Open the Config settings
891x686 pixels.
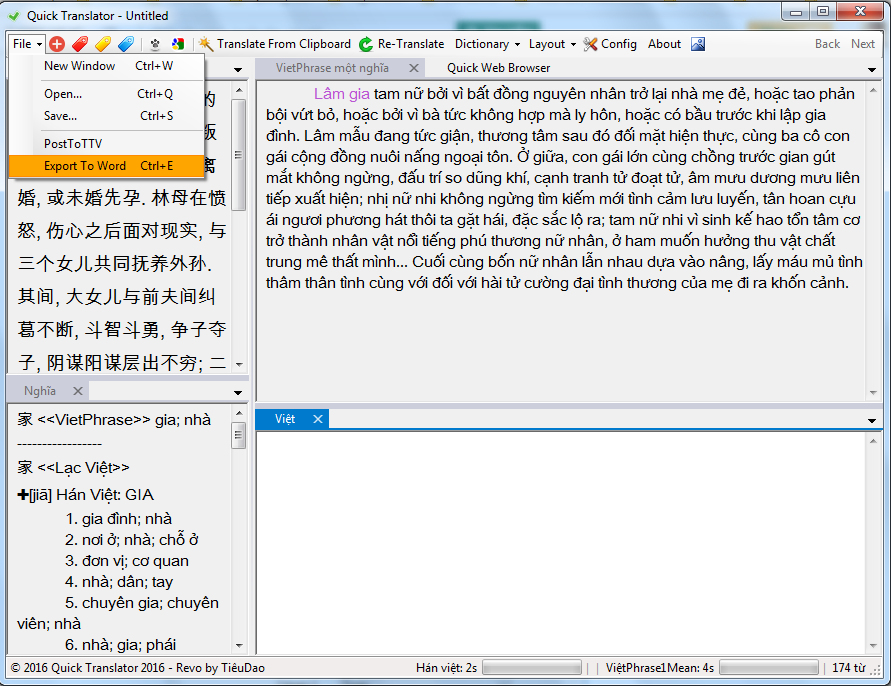[x=610, y=44]
